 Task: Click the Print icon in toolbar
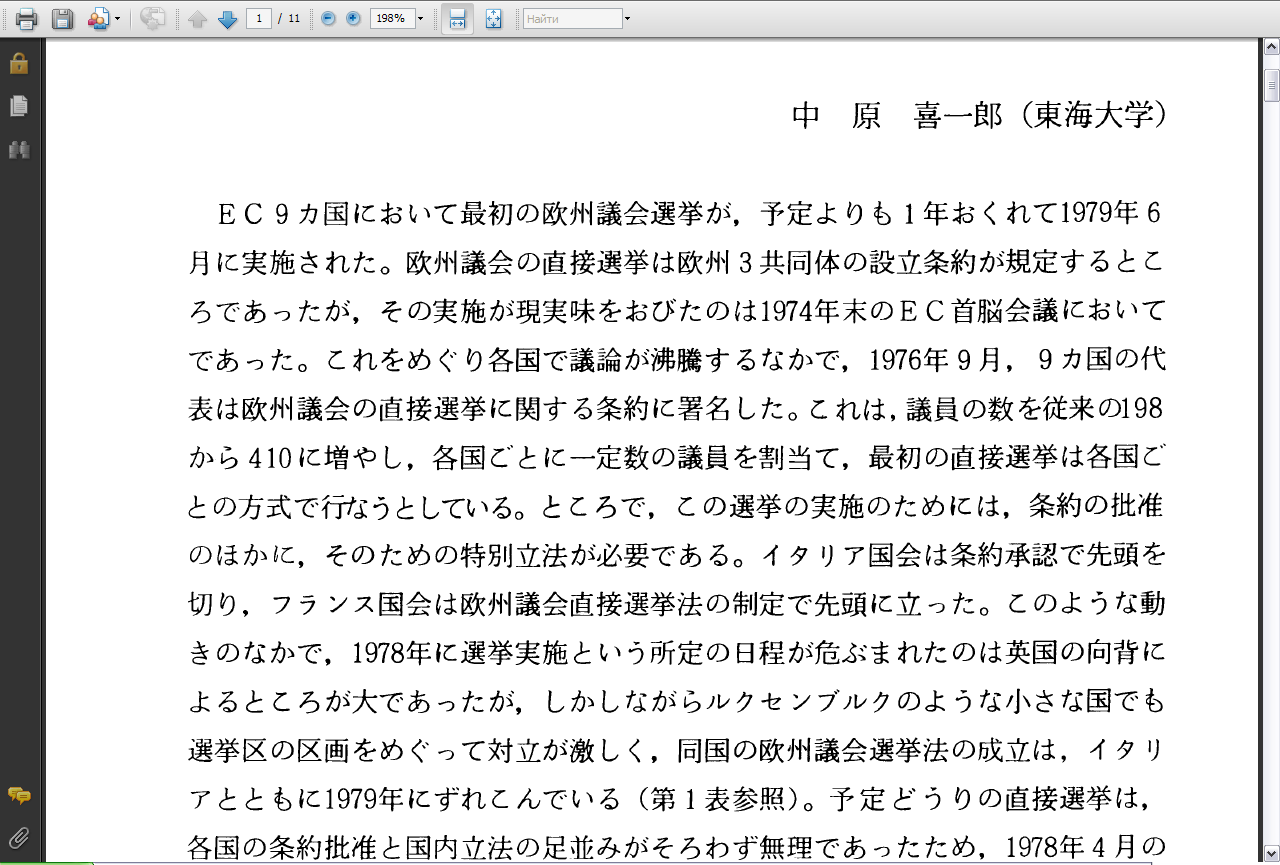coord(26,19)
